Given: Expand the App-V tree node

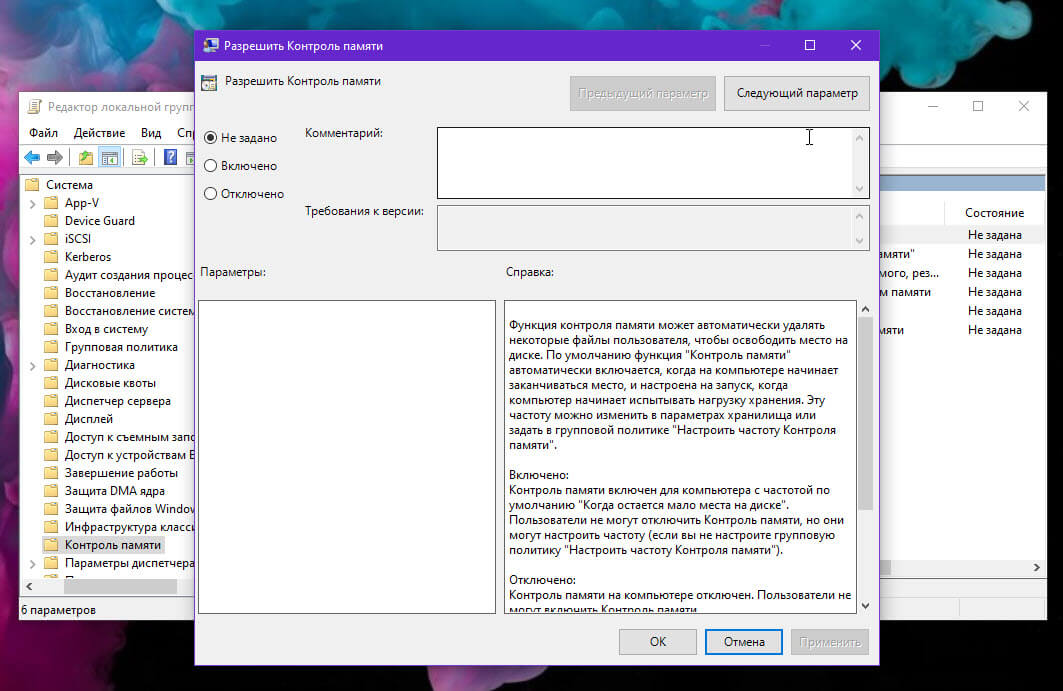Looking at the screenshot, I should pos(33,203).
